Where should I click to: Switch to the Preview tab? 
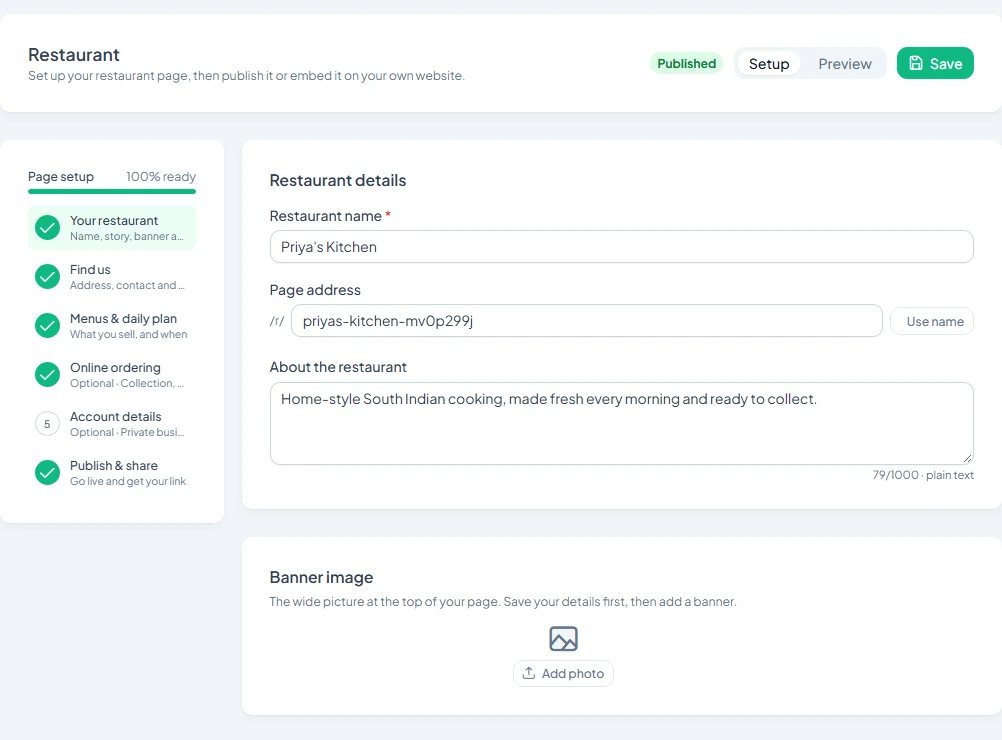[x=844, y=64]
